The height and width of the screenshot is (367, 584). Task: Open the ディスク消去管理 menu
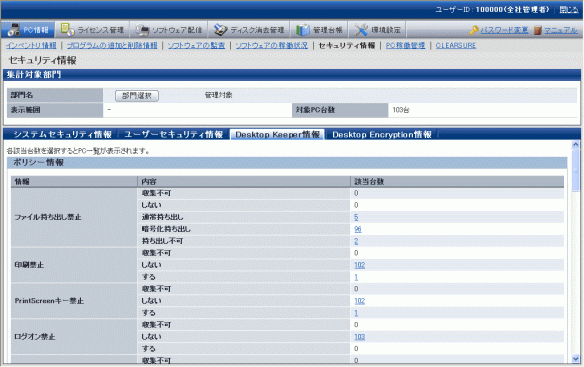(x=257, y=30)
